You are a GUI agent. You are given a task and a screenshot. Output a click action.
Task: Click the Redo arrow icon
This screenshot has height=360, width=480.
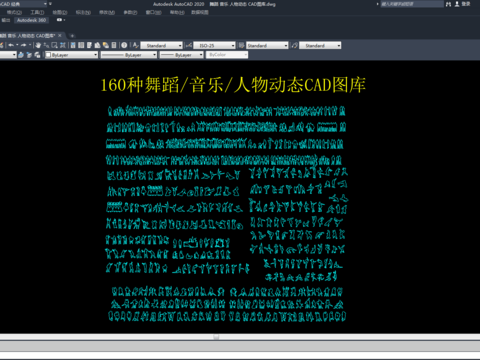tap(23, 45)
